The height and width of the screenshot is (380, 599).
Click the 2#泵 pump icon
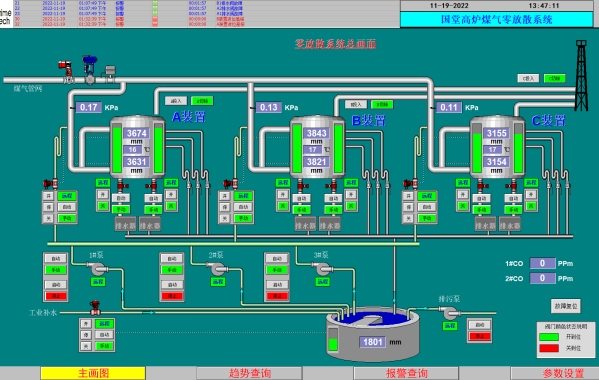(218, 269)
